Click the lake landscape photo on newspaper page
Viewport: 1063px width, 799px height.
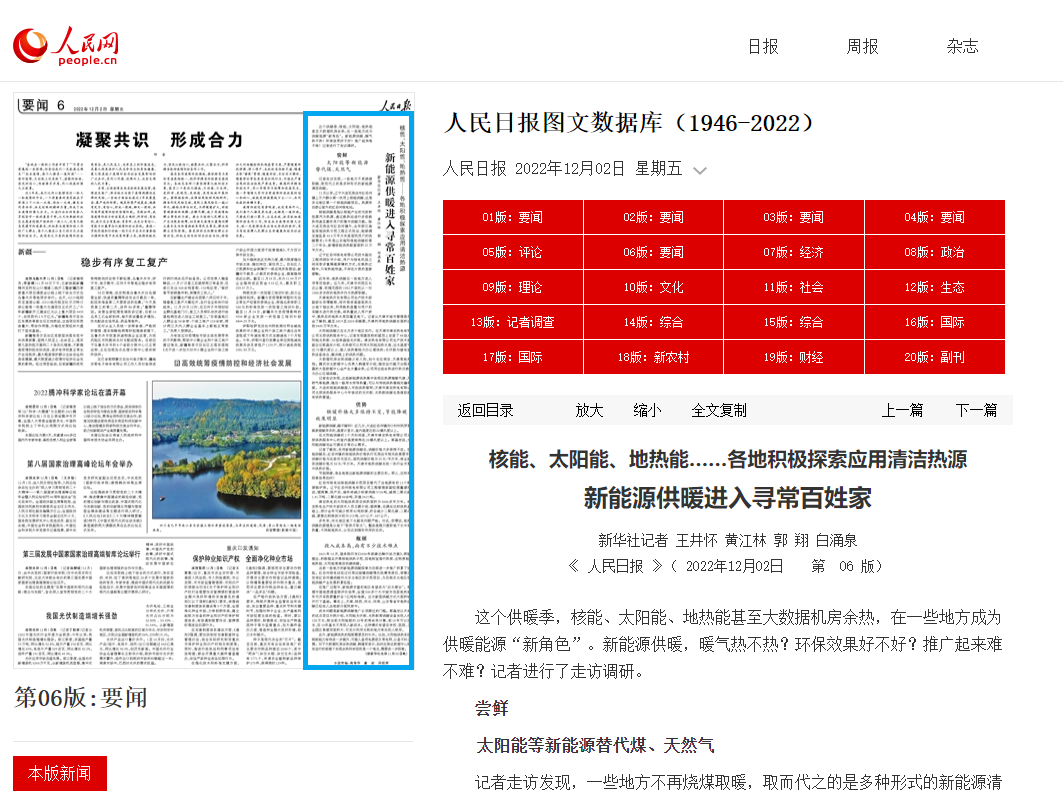pos(226,450)
